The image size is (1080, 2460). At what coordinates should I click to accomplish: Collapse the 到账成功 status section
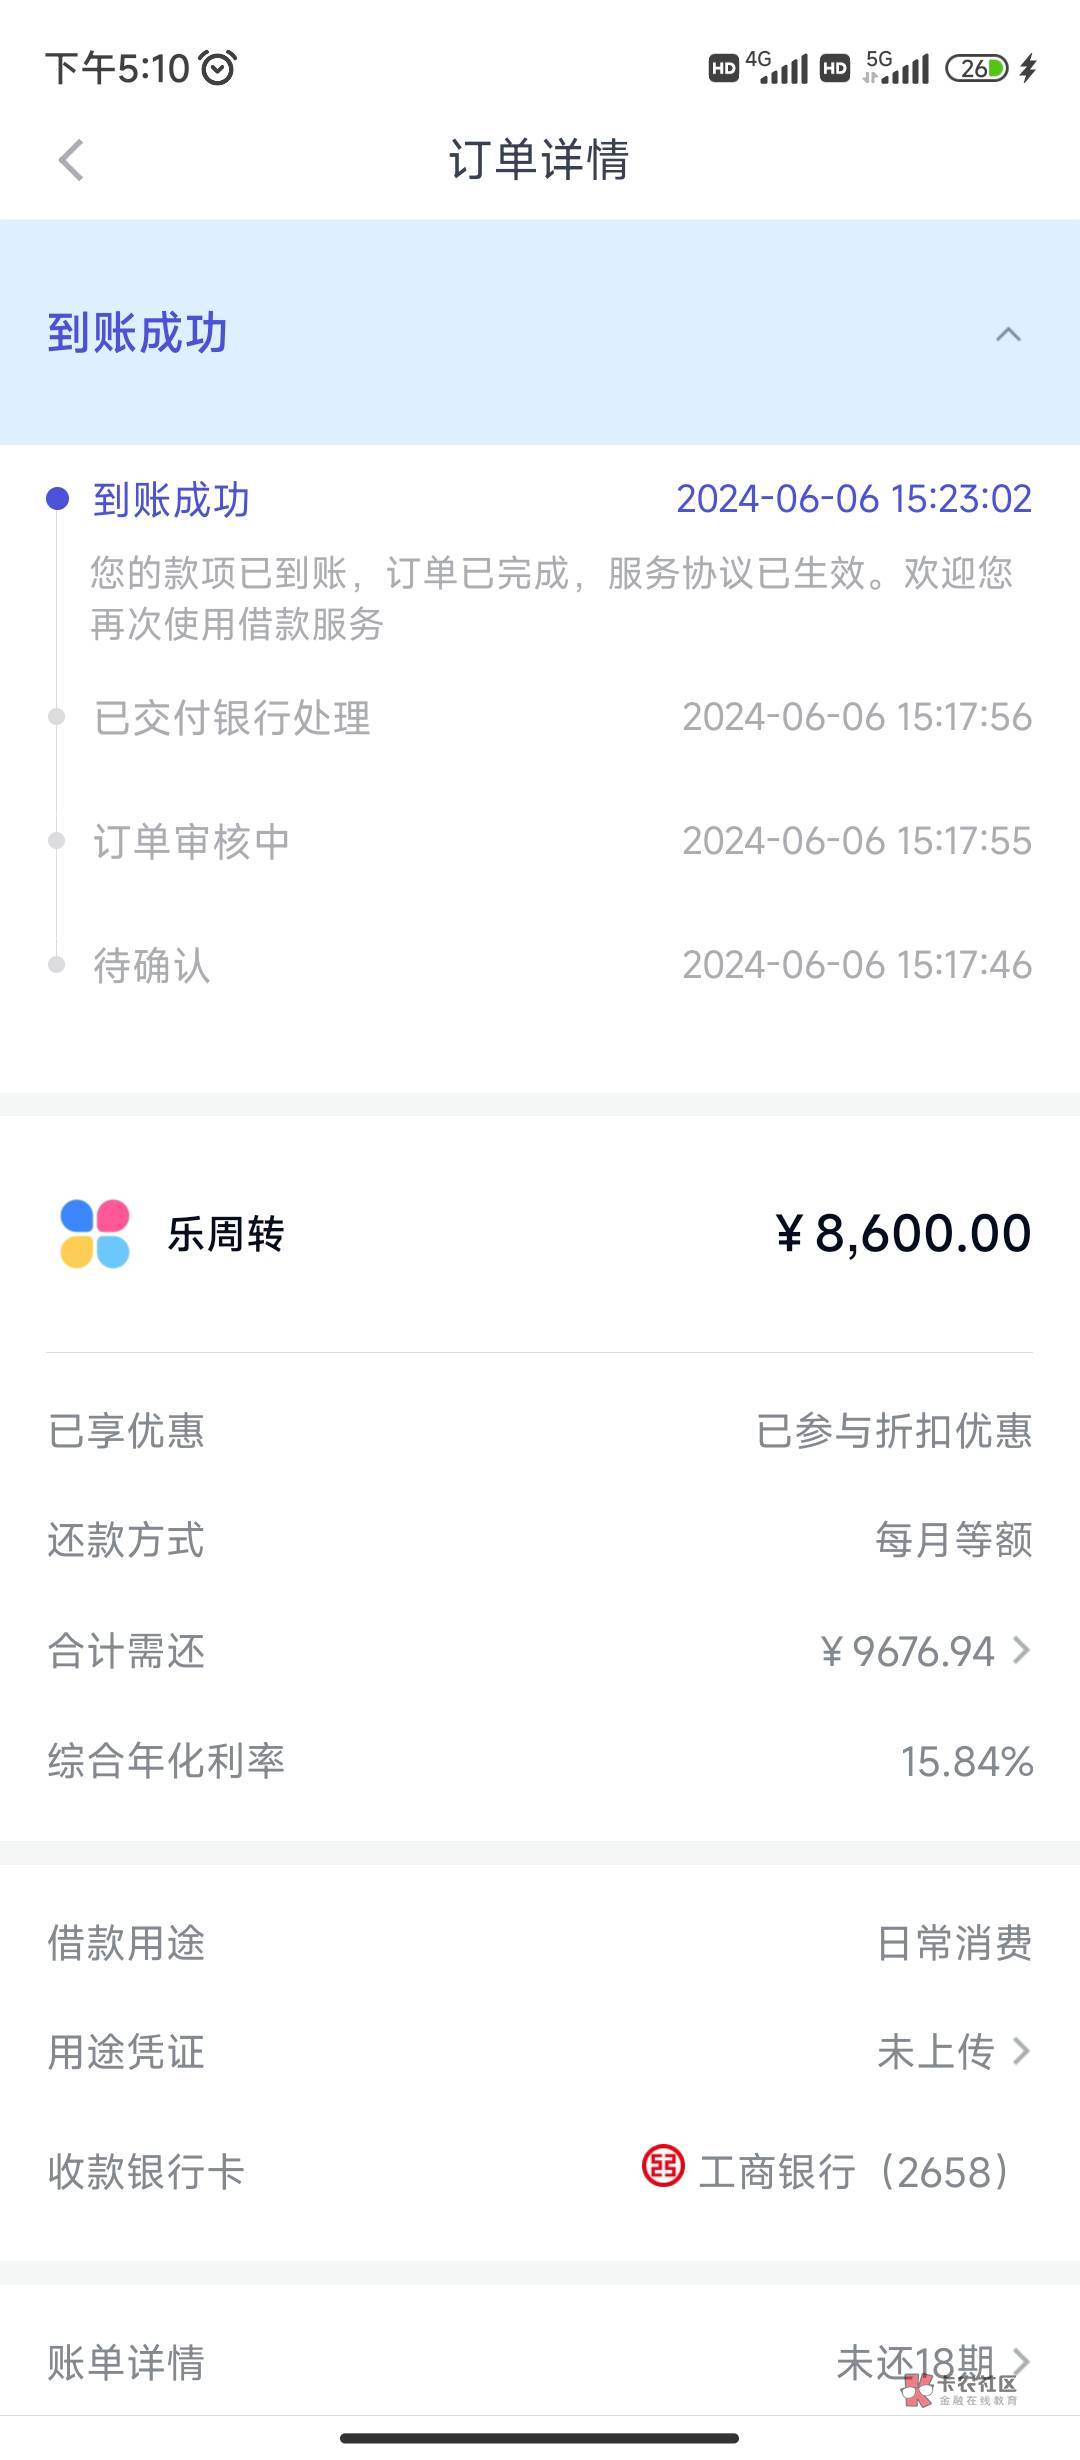(x=1008, y=334)
